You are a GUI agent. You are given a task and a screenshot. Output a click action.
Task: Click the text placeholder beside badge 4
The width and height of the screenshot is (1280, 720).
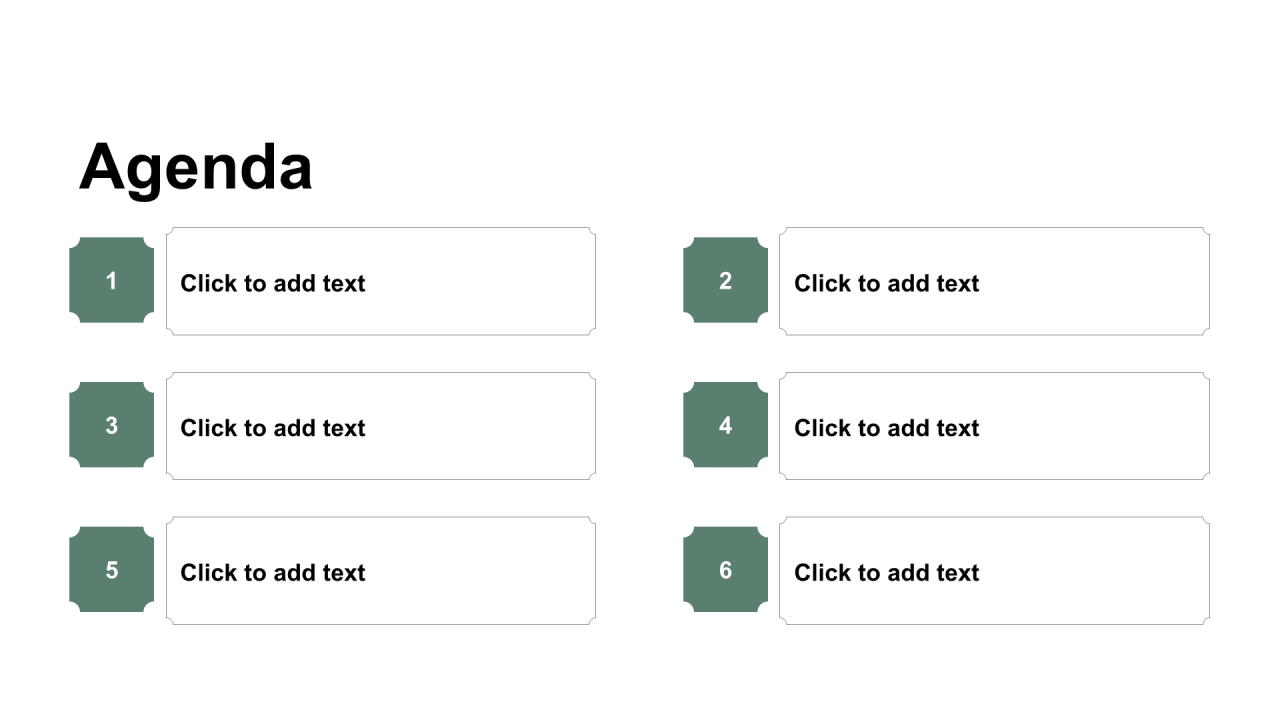pos(995,426)
